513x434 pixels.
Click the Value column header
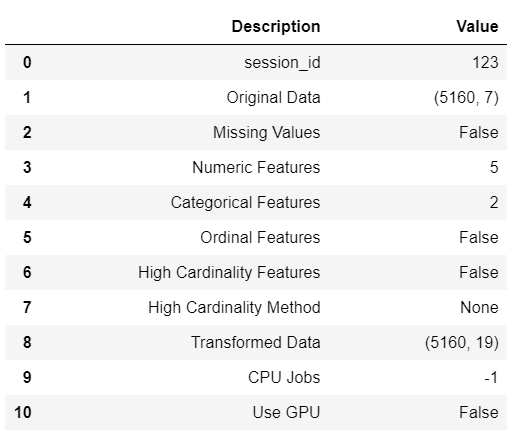click(477, 27)
